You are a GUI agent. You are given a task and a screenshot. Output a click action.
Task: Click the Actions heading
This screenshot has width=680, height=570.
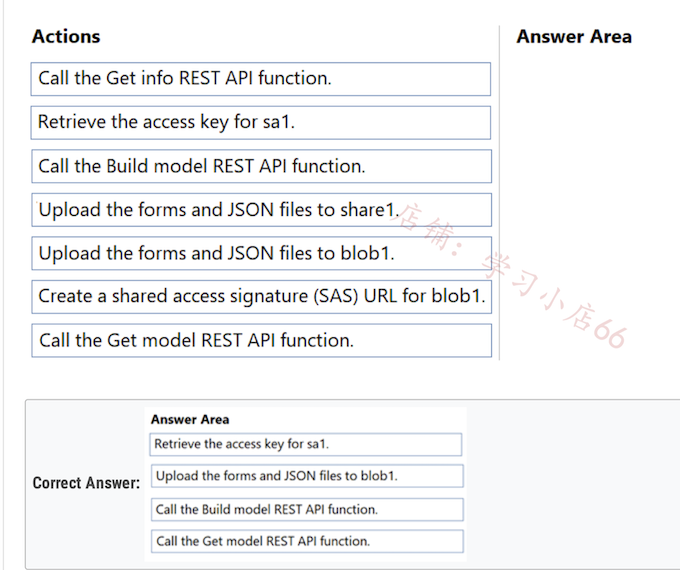tap(66, 36)
